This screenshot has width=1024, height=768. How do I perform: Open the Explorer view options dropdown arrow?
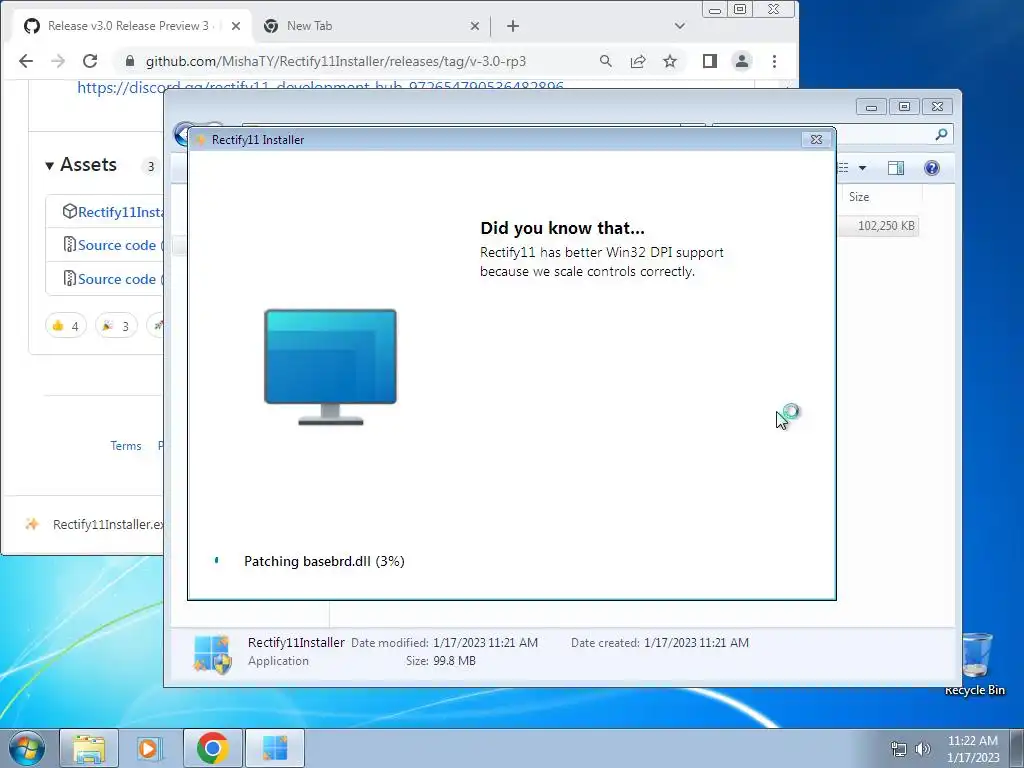click(862, 168)
